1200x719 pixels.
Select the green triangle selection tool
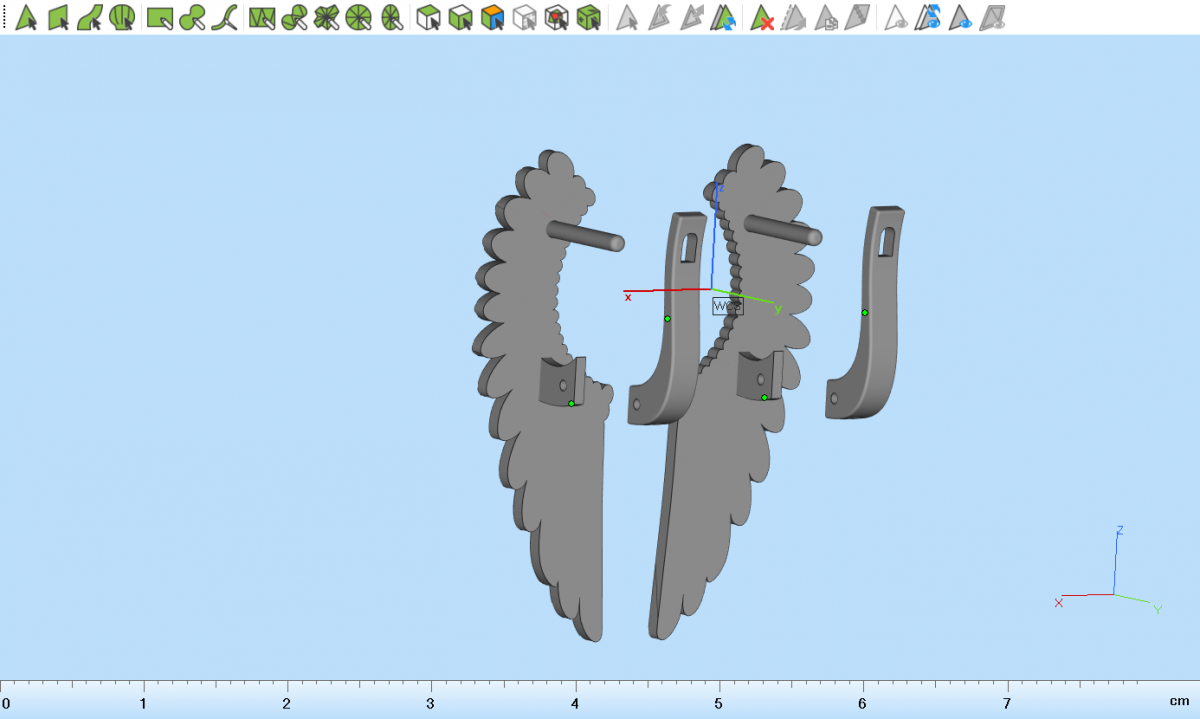pyautogui.click(x=27, y=17)
